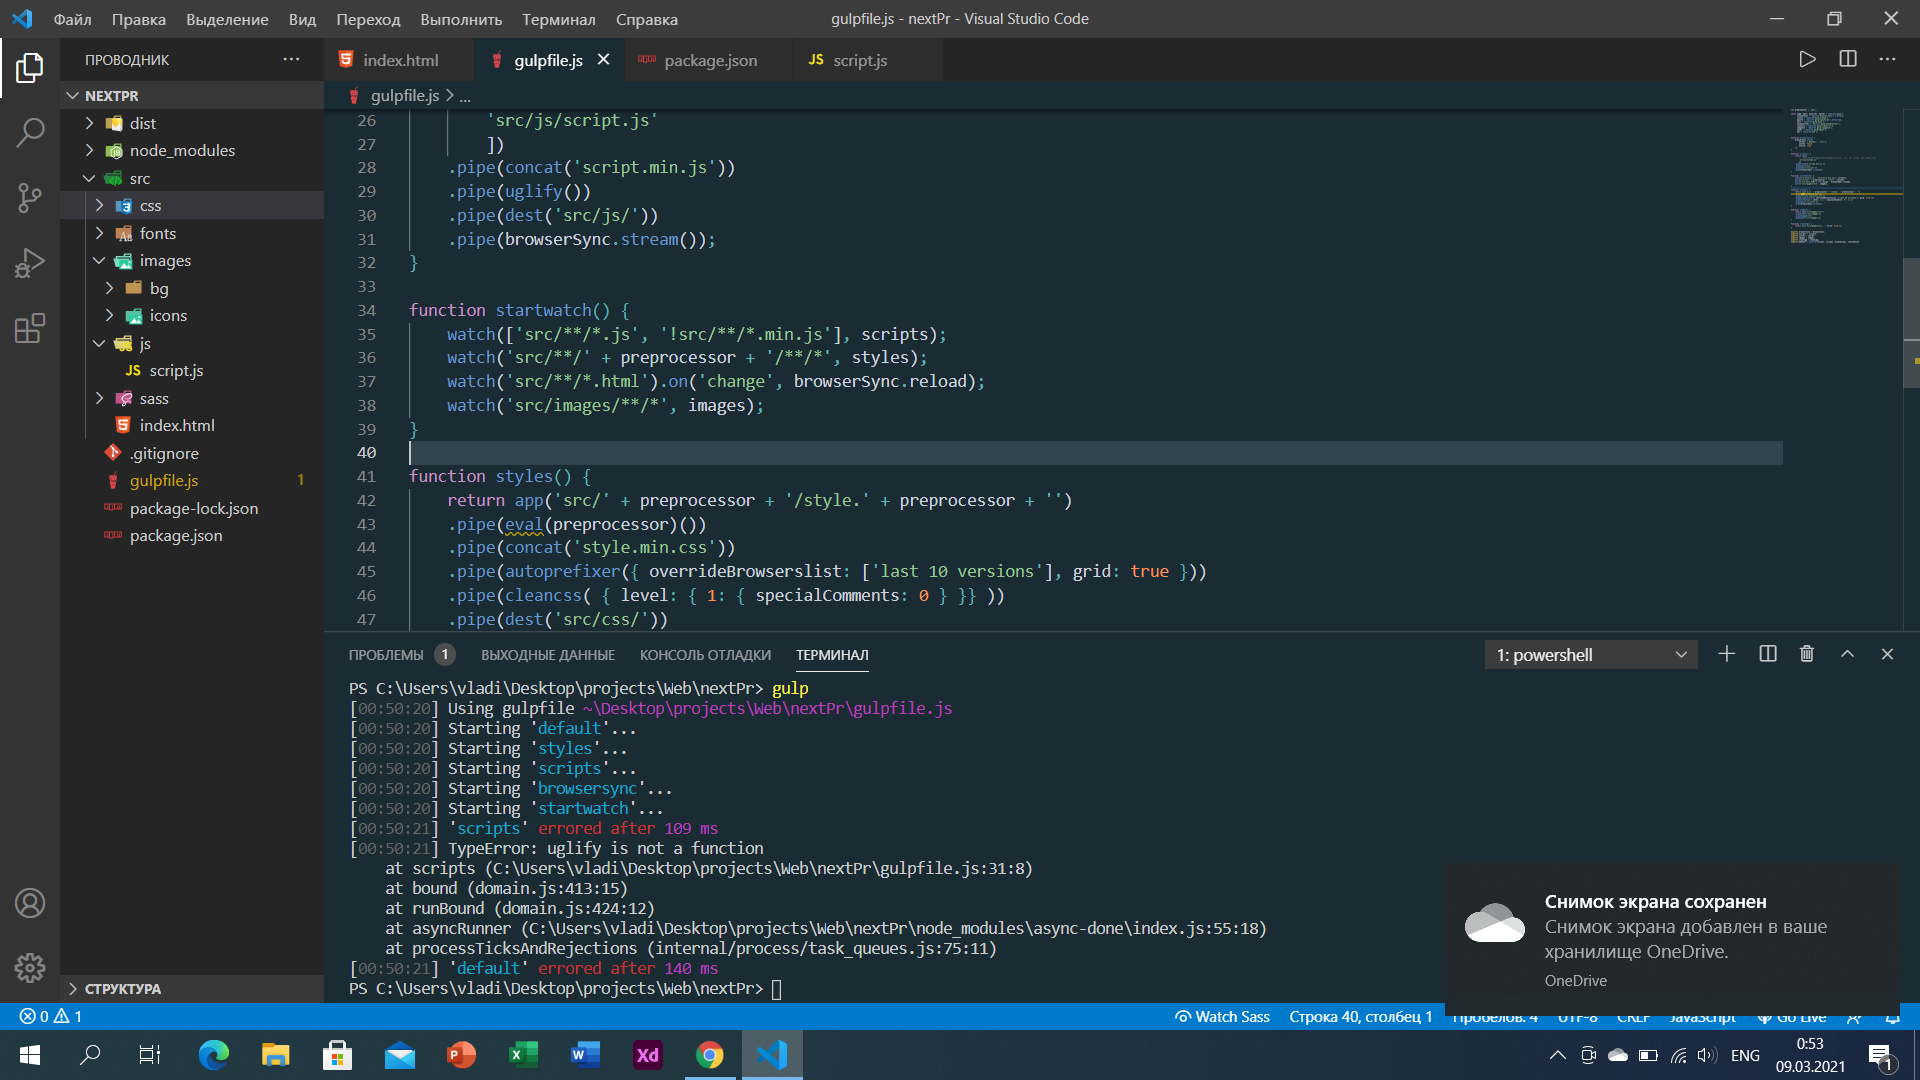The width and height of the screenshot is (1920, 1080).
Task: Click the editor vertical scrollbar
Action: [1911, 322]
